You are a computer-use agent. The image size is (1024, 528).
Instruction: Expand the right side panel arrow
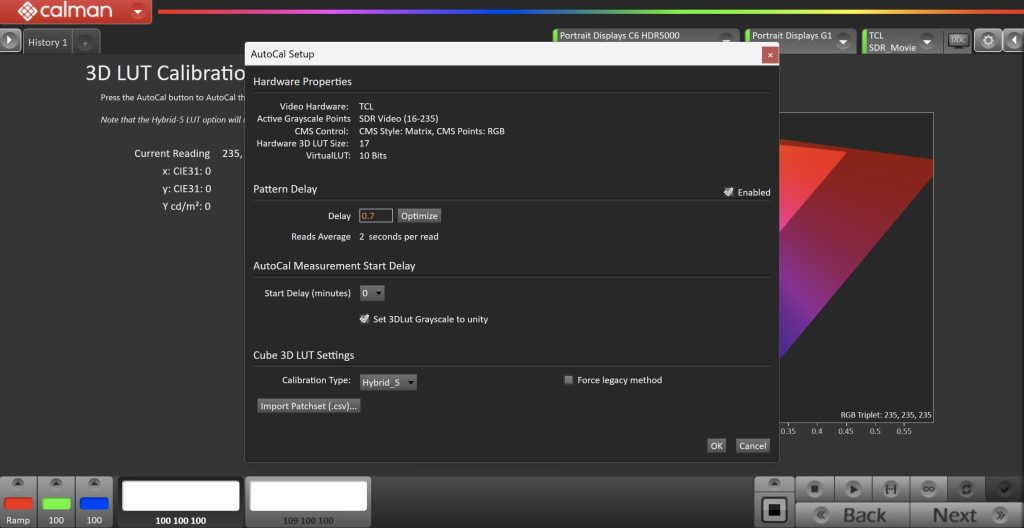pyautogui.click(x=1013, y=41)
